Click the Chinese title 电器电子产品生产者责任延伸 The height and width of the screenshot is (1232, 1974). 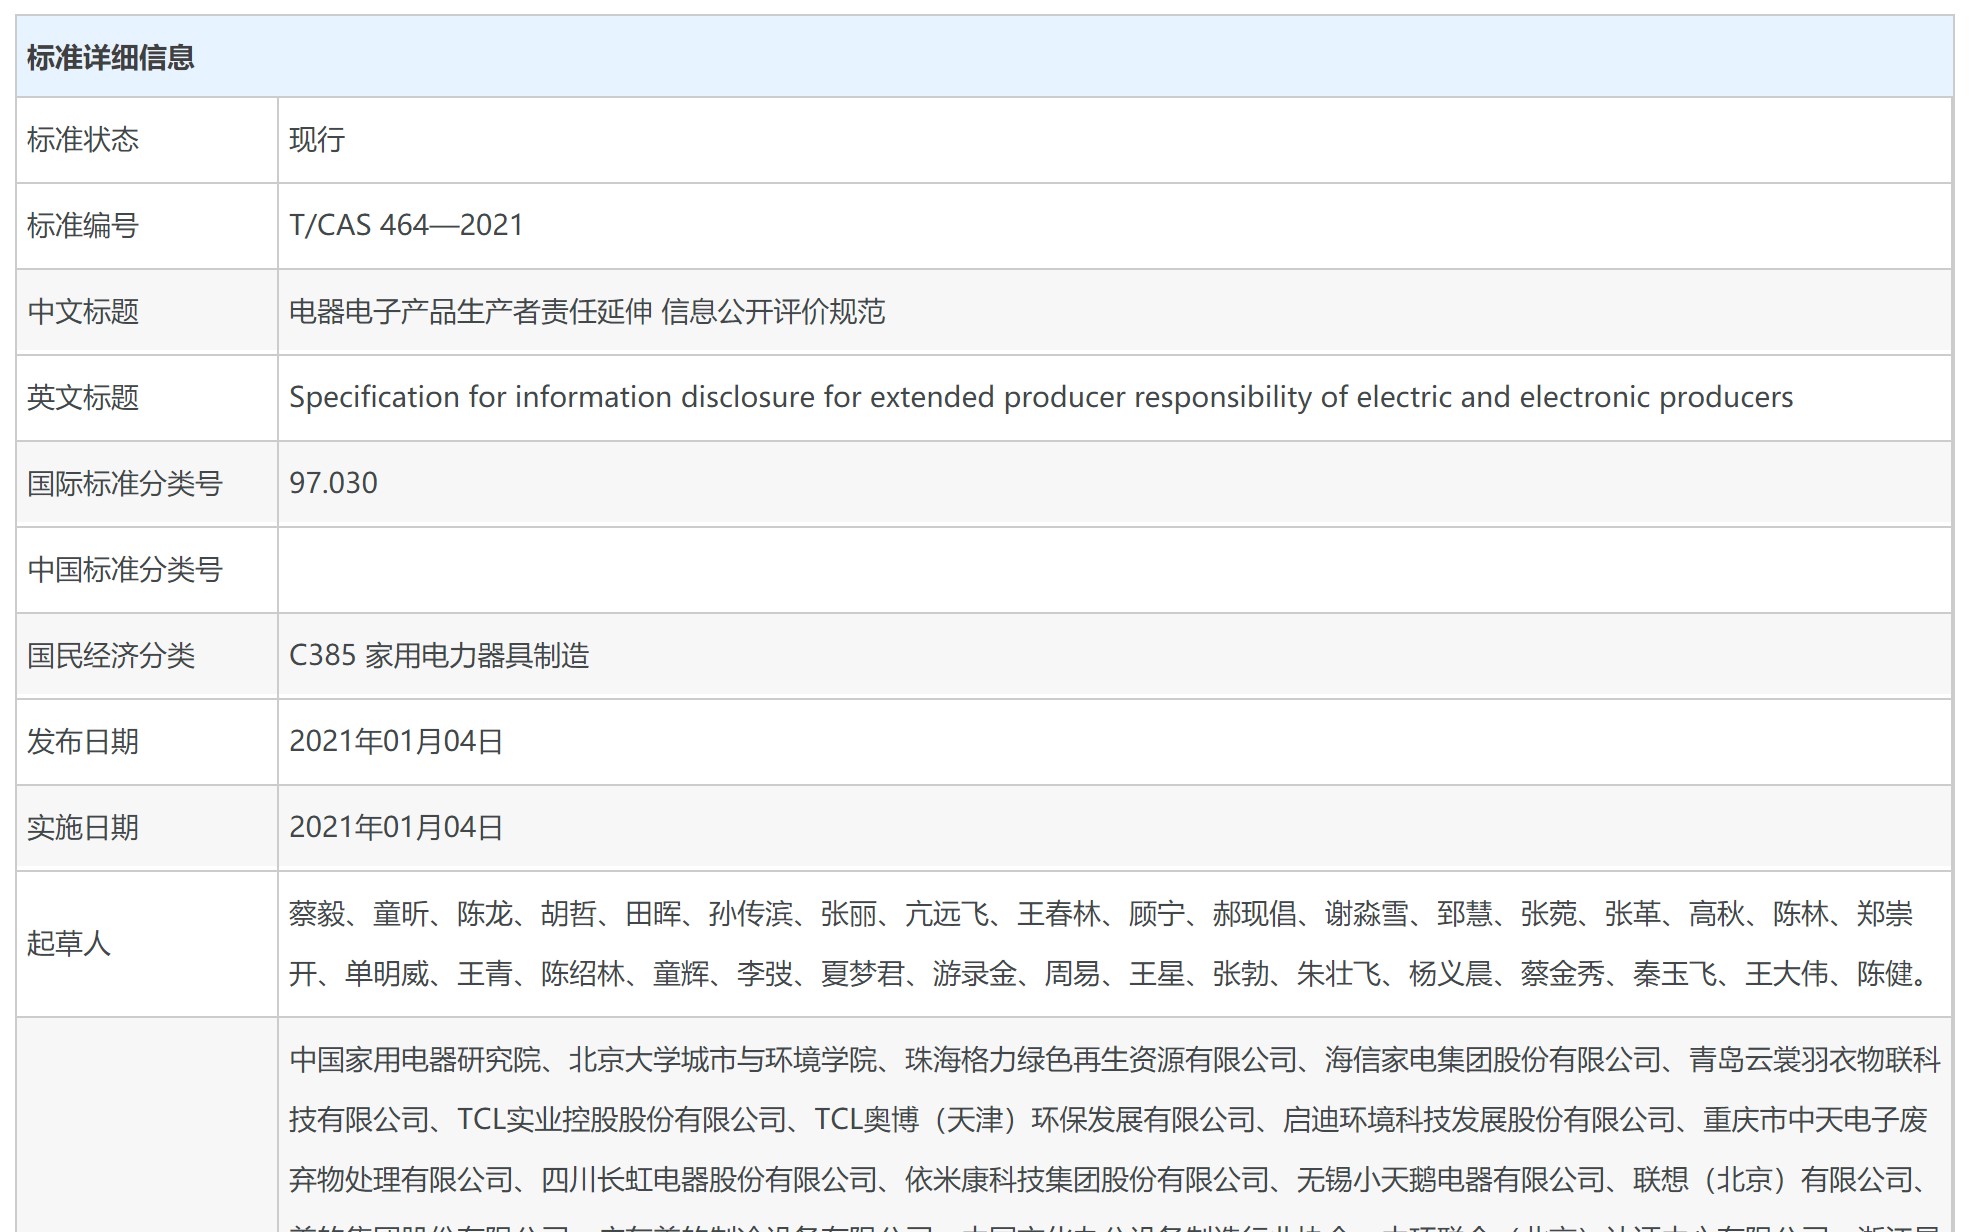coord(470,312)
